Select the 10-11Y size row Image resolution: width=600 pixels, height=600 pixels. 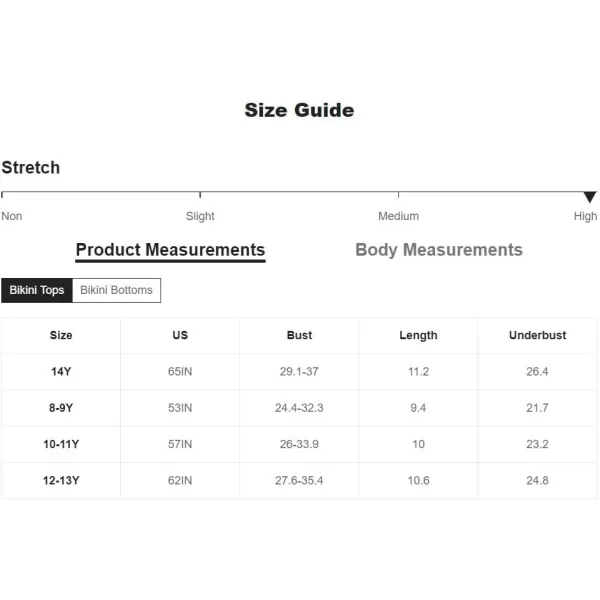pyautogui.click(x=299, y=444)
